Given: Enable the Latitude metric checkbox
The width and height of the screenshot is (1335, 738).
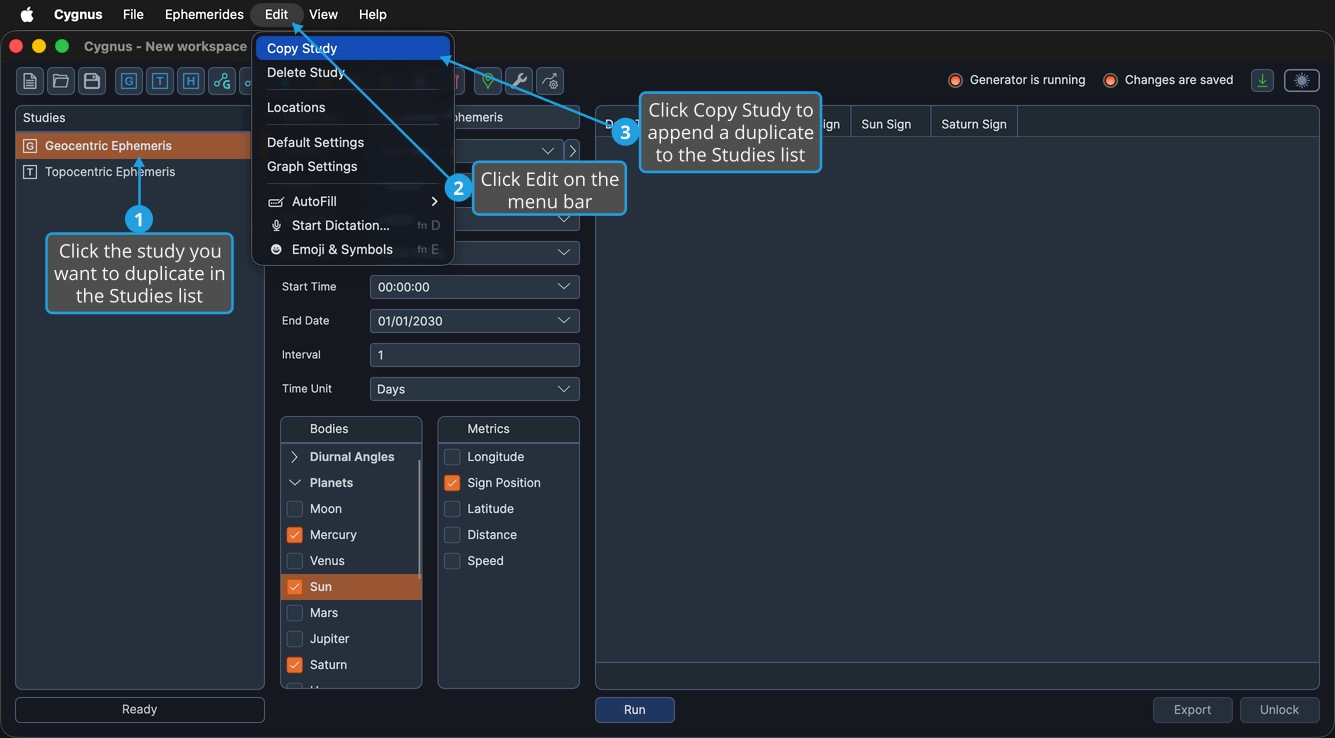Looking at the screenshot, I should pos(452,509).
